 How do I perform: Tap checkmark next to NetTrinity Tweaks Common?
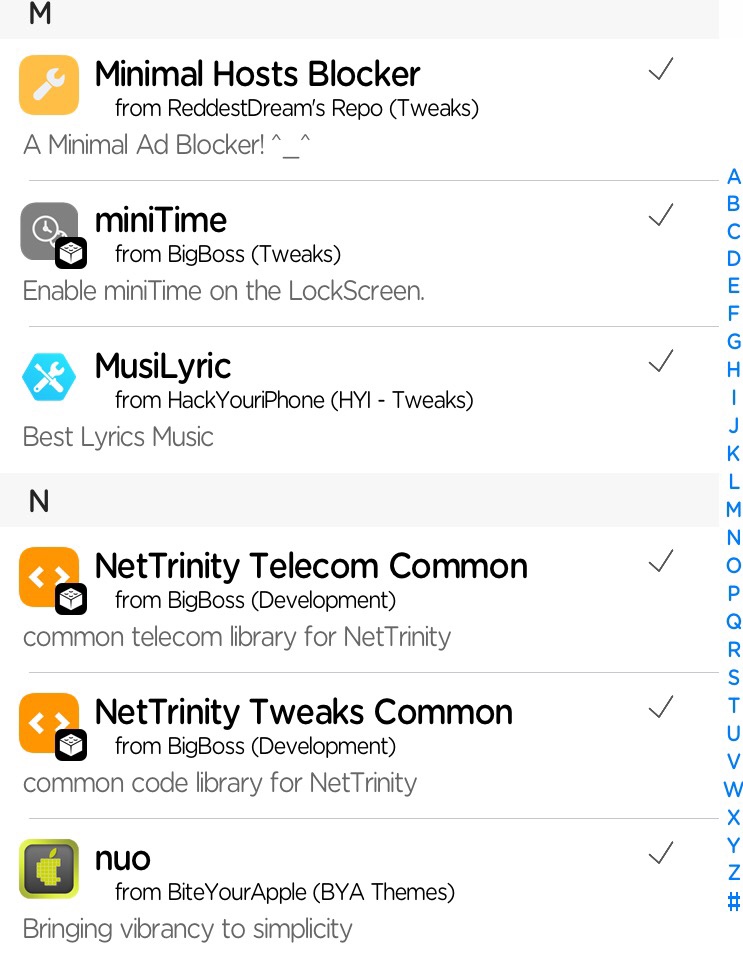click(661, 708)
